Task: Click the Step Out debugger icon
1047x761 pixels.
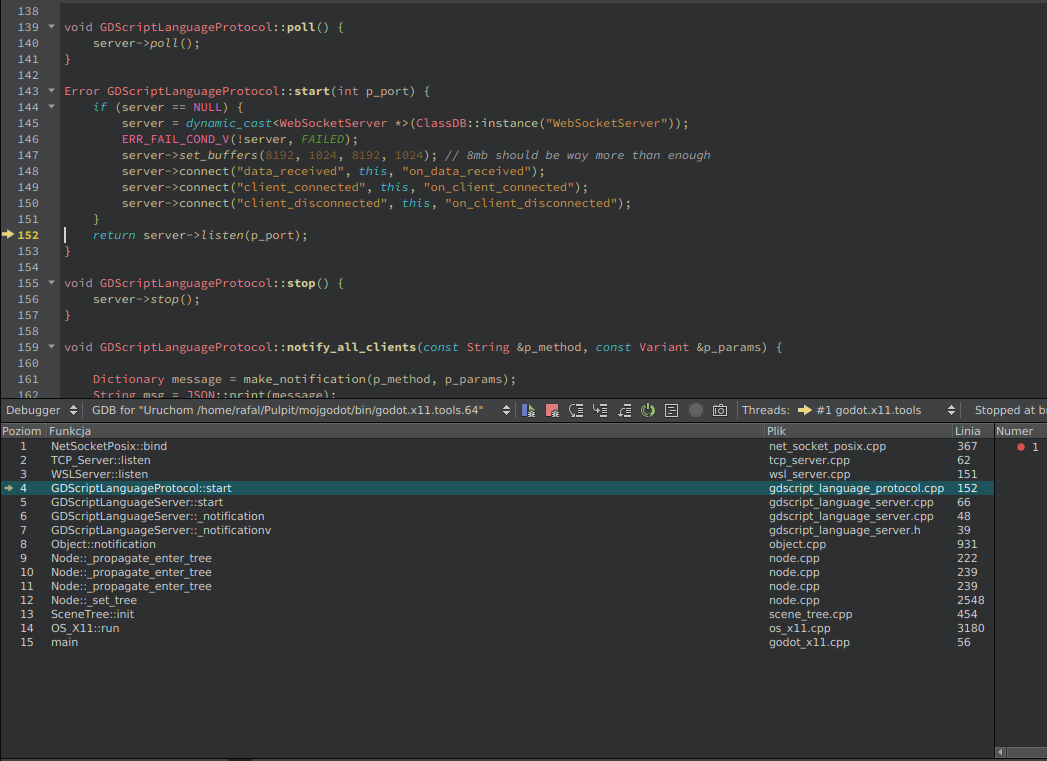Action: [624, 411]
